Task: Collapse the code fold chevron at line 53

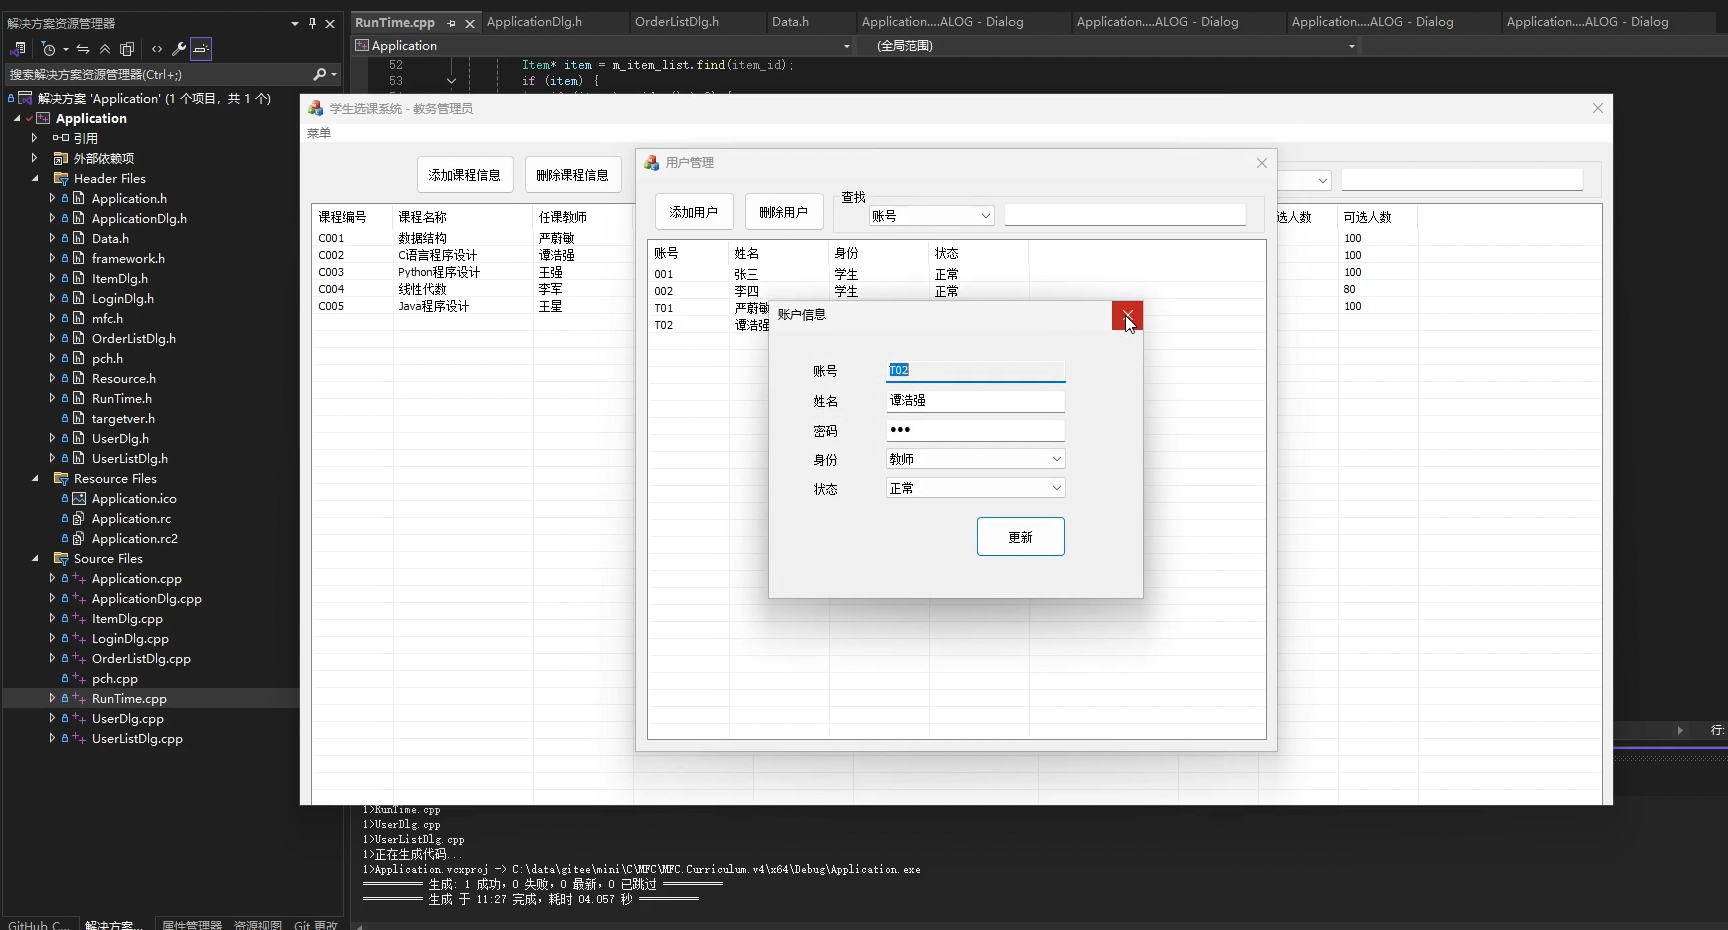Action: [451, 81]
